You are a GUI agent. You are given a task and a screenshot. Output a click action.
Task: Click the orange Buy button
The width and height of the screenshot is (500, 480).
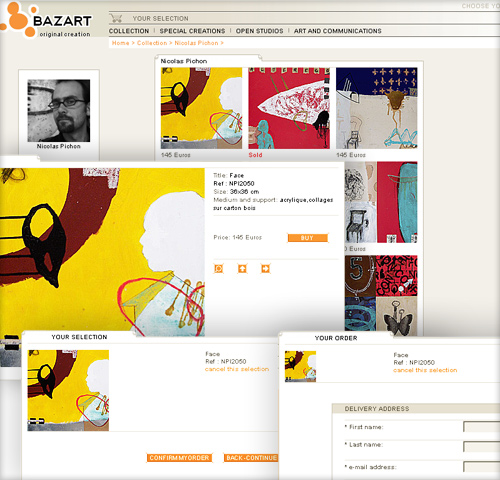(x=308, y=238)
